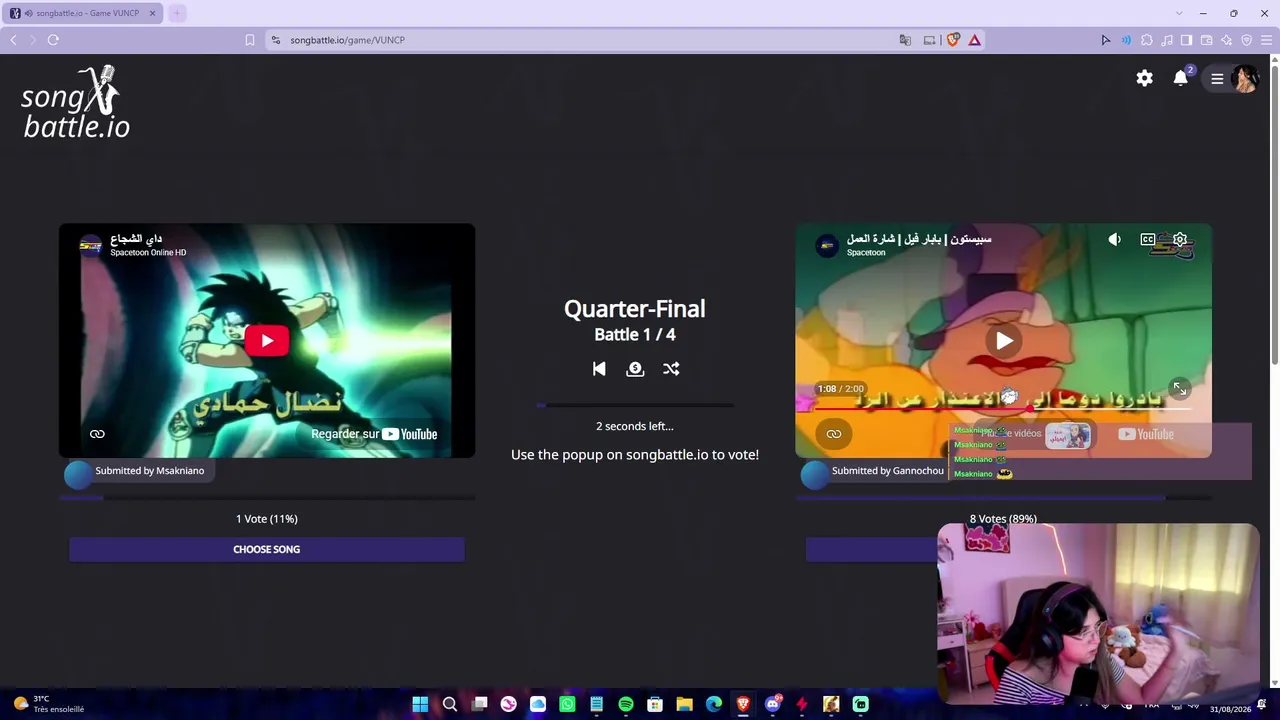Toggle closed captions on right video
The width and height of the screenshot is (1280, 720).
point(1148,240)
